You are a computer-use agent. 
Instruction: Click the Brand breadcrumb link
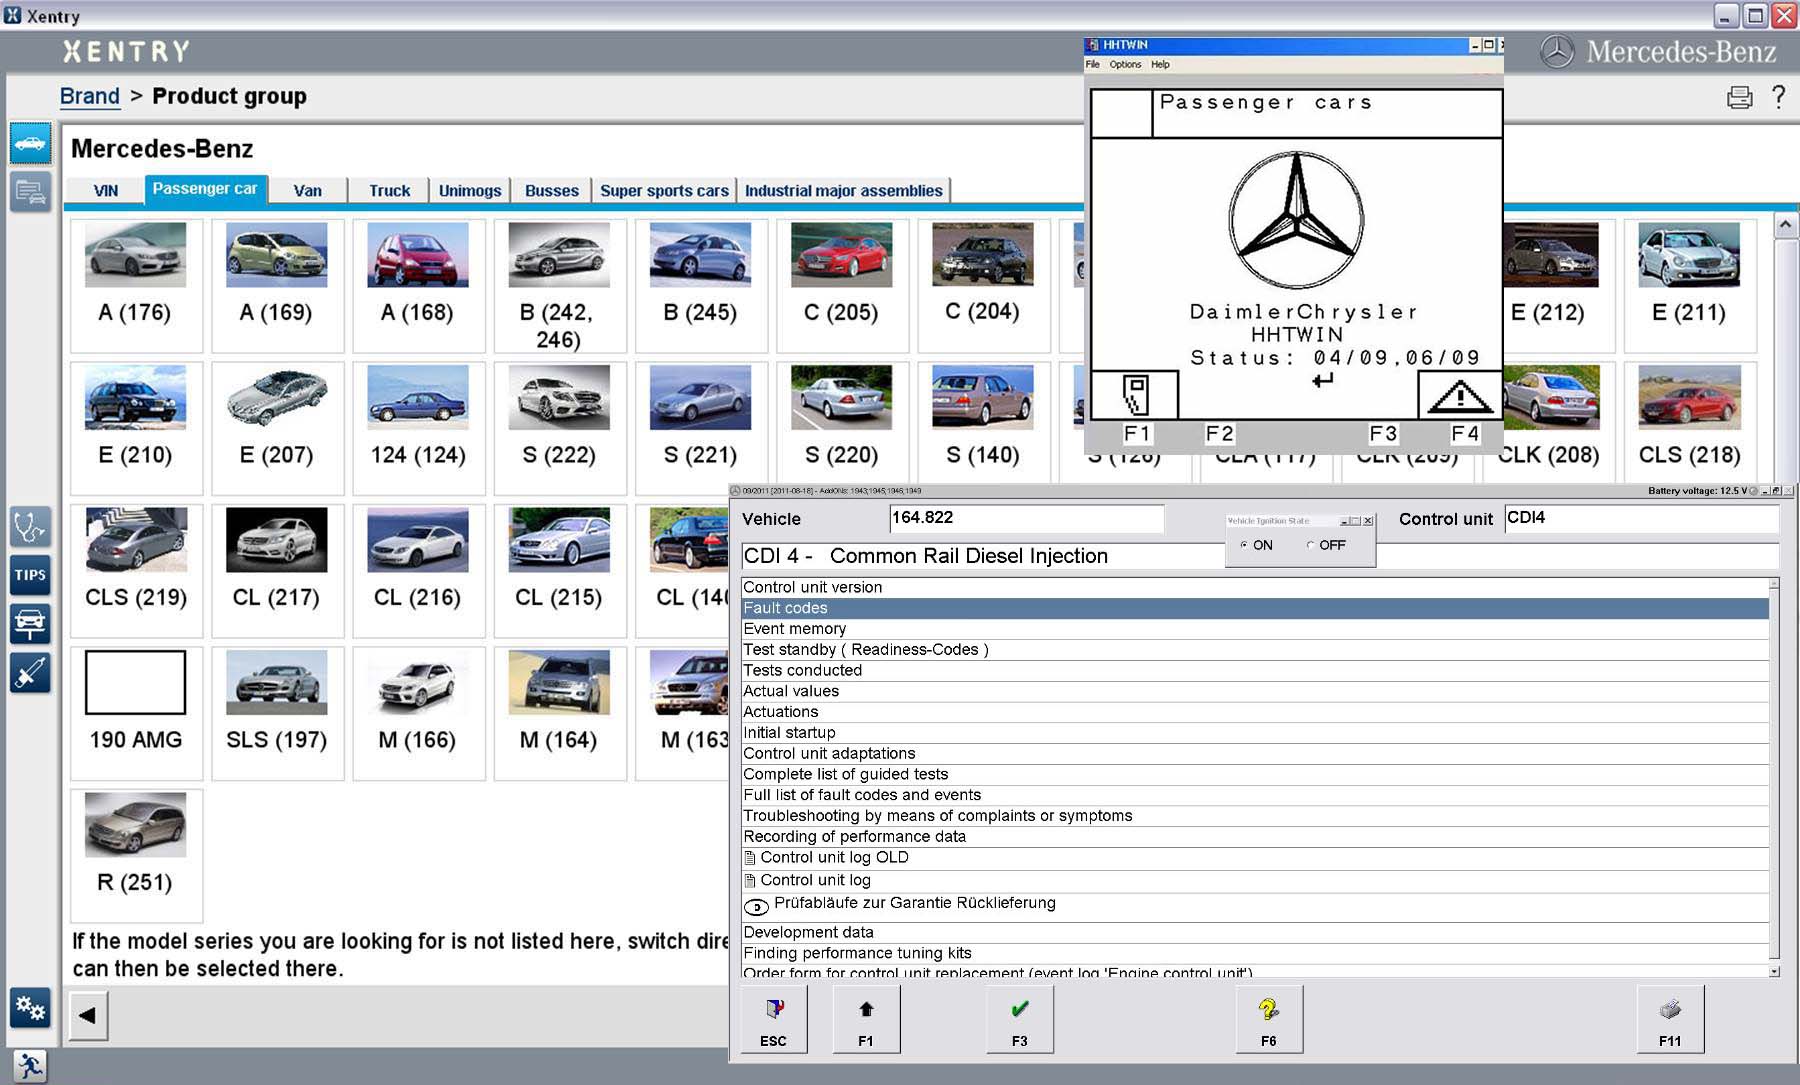pos(89,96)
